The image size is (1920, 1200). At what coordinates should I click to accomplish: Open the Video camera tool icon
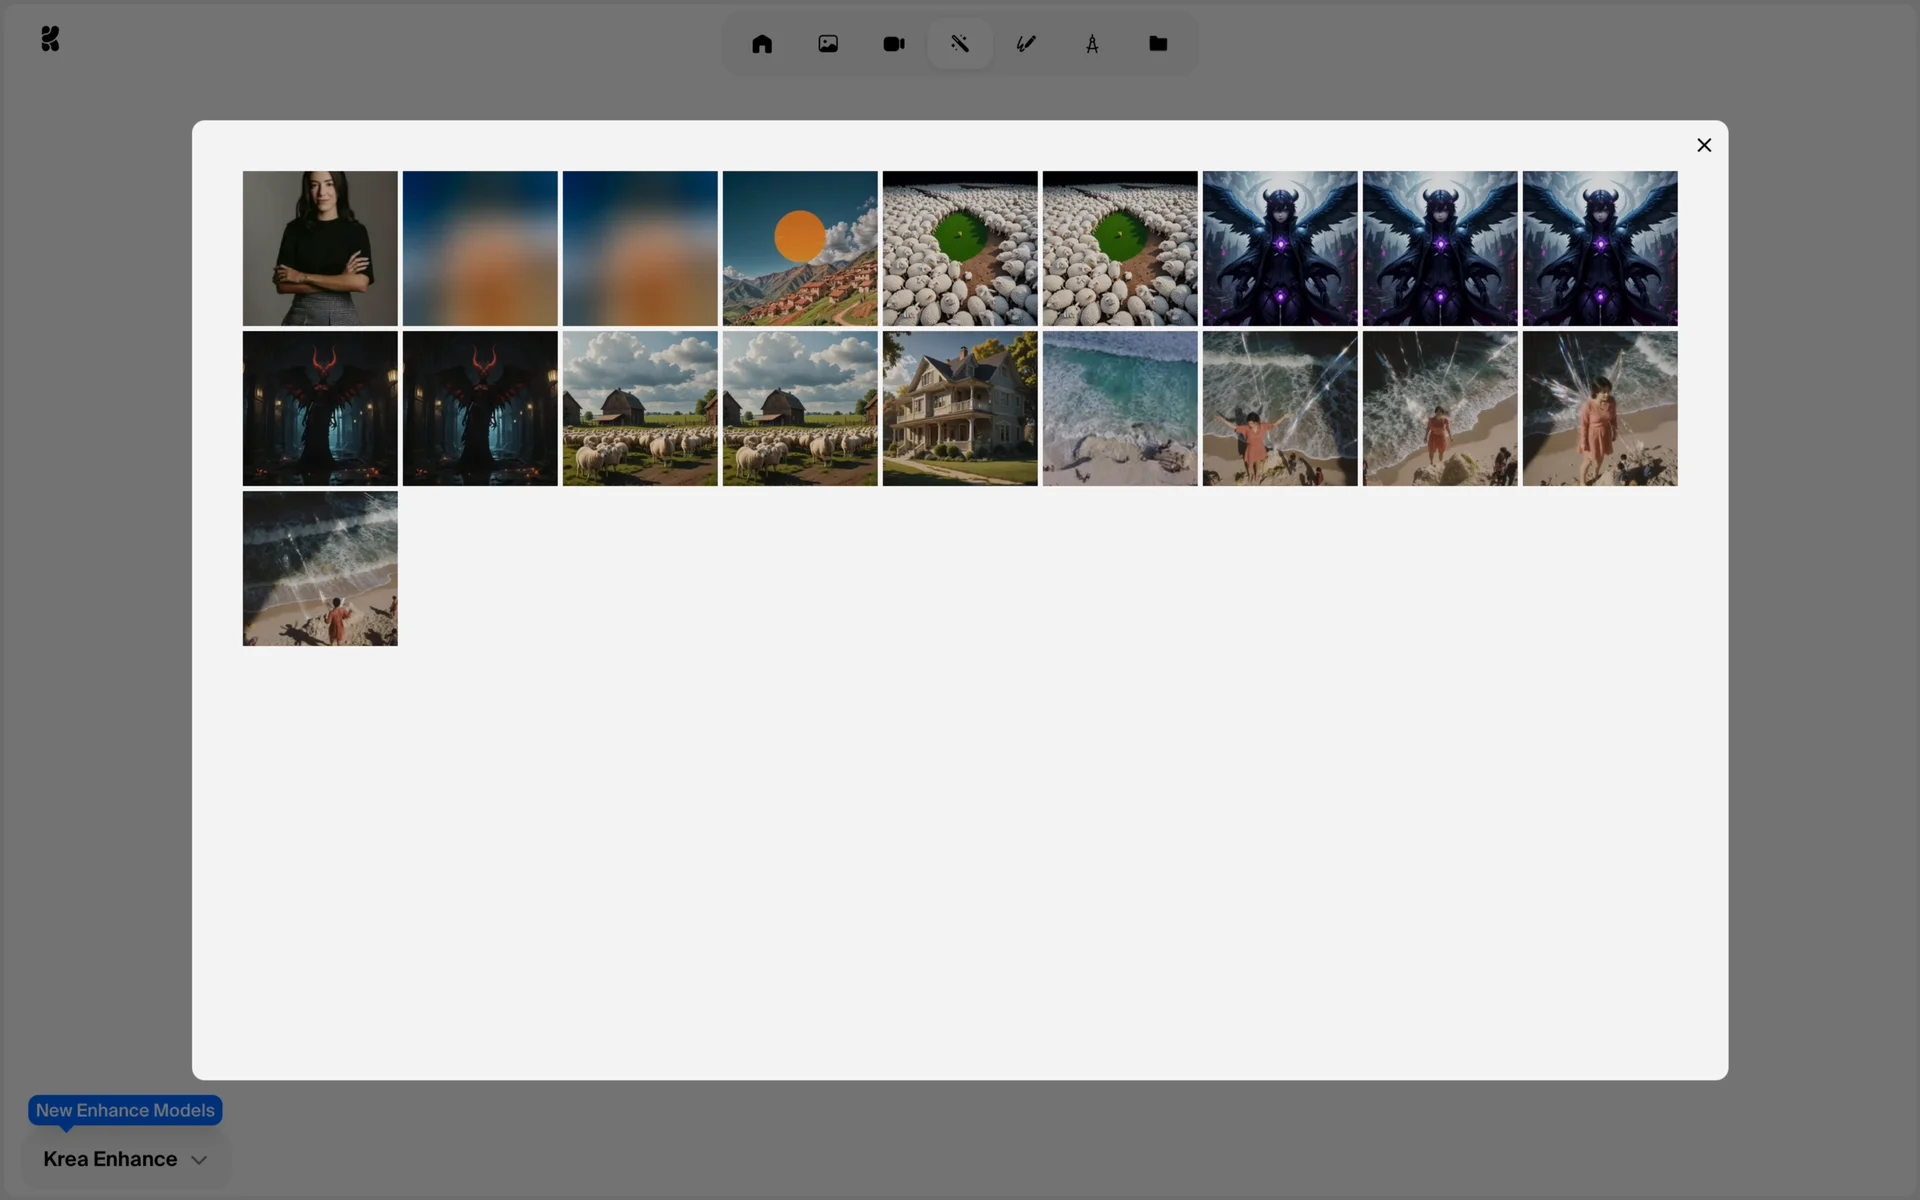894,44
